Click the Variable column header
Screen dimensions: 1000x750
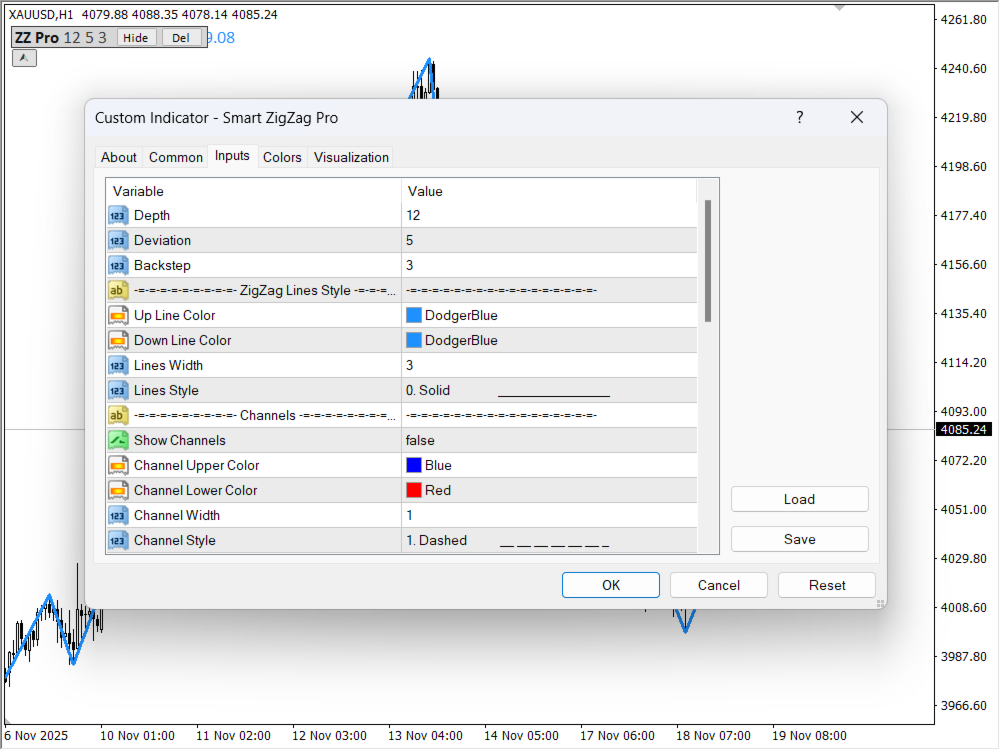[254, 191]
